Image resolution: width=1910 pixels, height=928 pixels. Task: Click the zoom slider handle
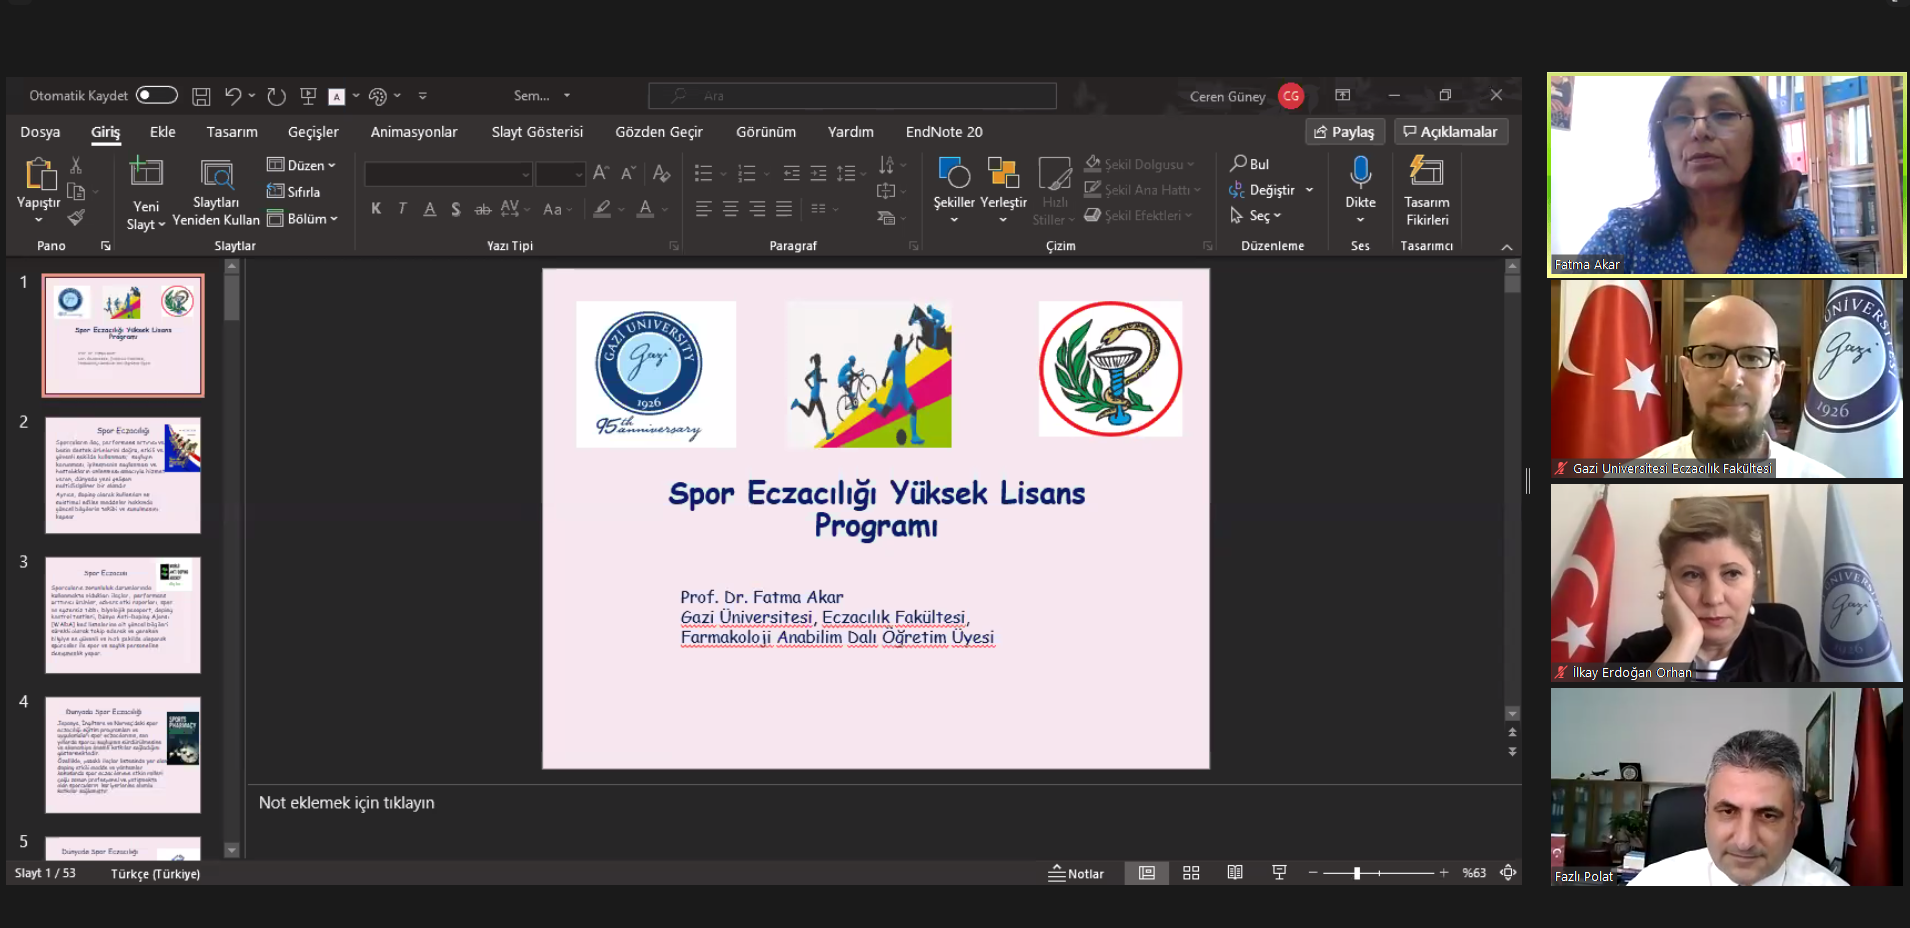1357,873
